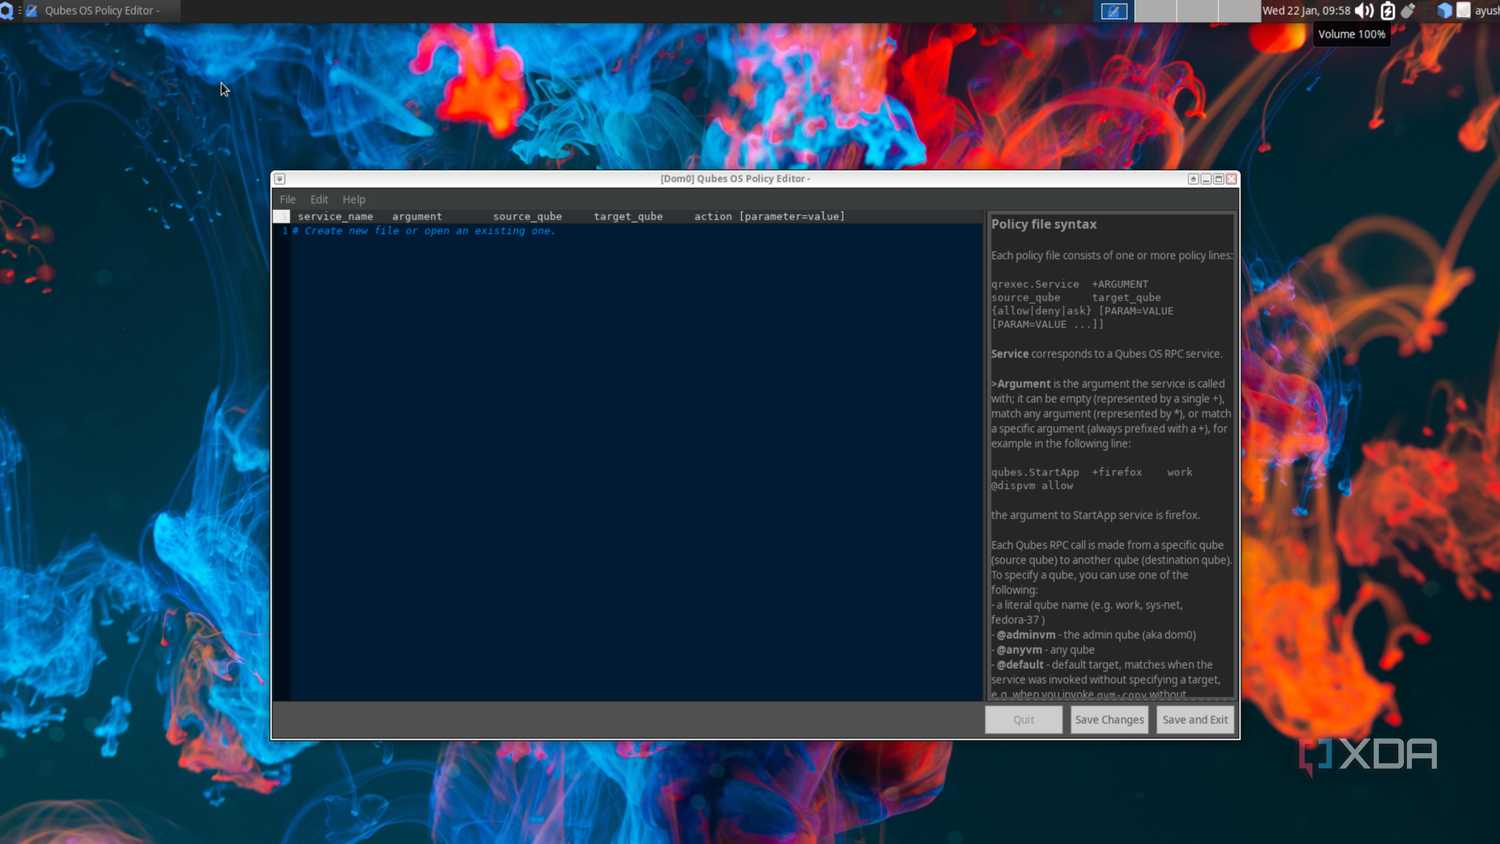Click the Policy file syntax heading
1500x844 pixels.
[x=1044, y=225]
